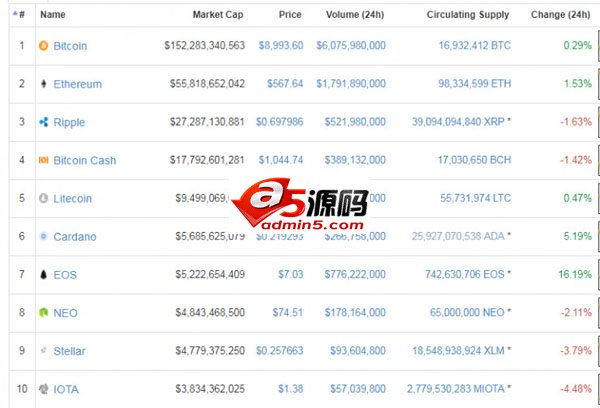The image size is (600, 408).
Task: Open the IOTA coin page link
Action: click(x=66, y=389)
